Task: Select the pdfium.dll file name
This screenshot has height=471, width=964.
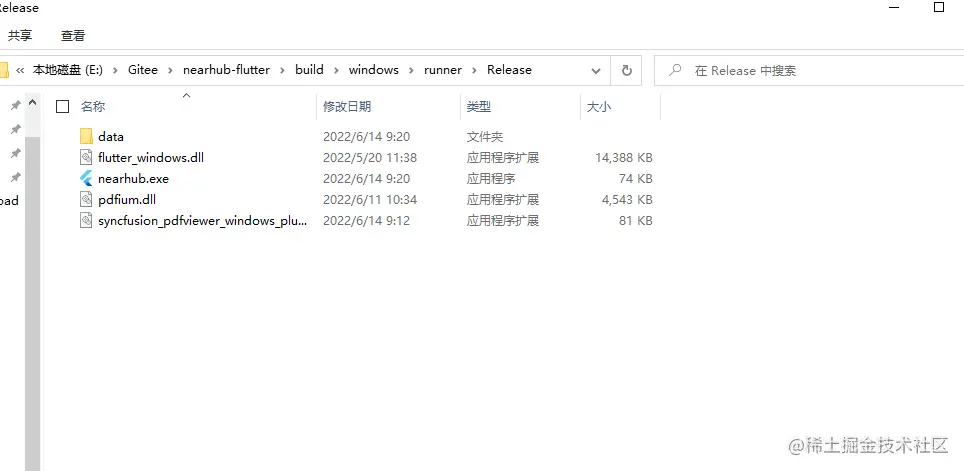Action: coord(127,200)
